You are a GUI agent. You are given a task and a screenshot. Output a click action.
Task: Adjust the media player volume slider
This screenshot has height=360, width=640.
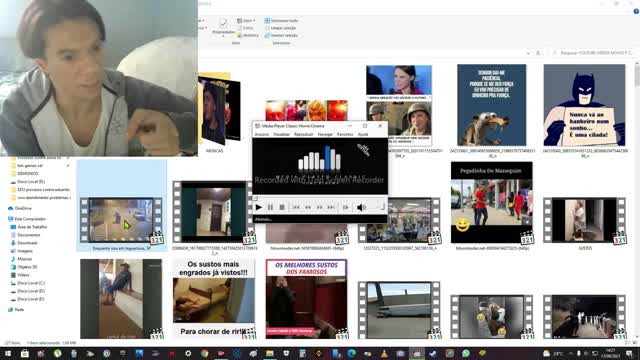(x=378, y=207)
